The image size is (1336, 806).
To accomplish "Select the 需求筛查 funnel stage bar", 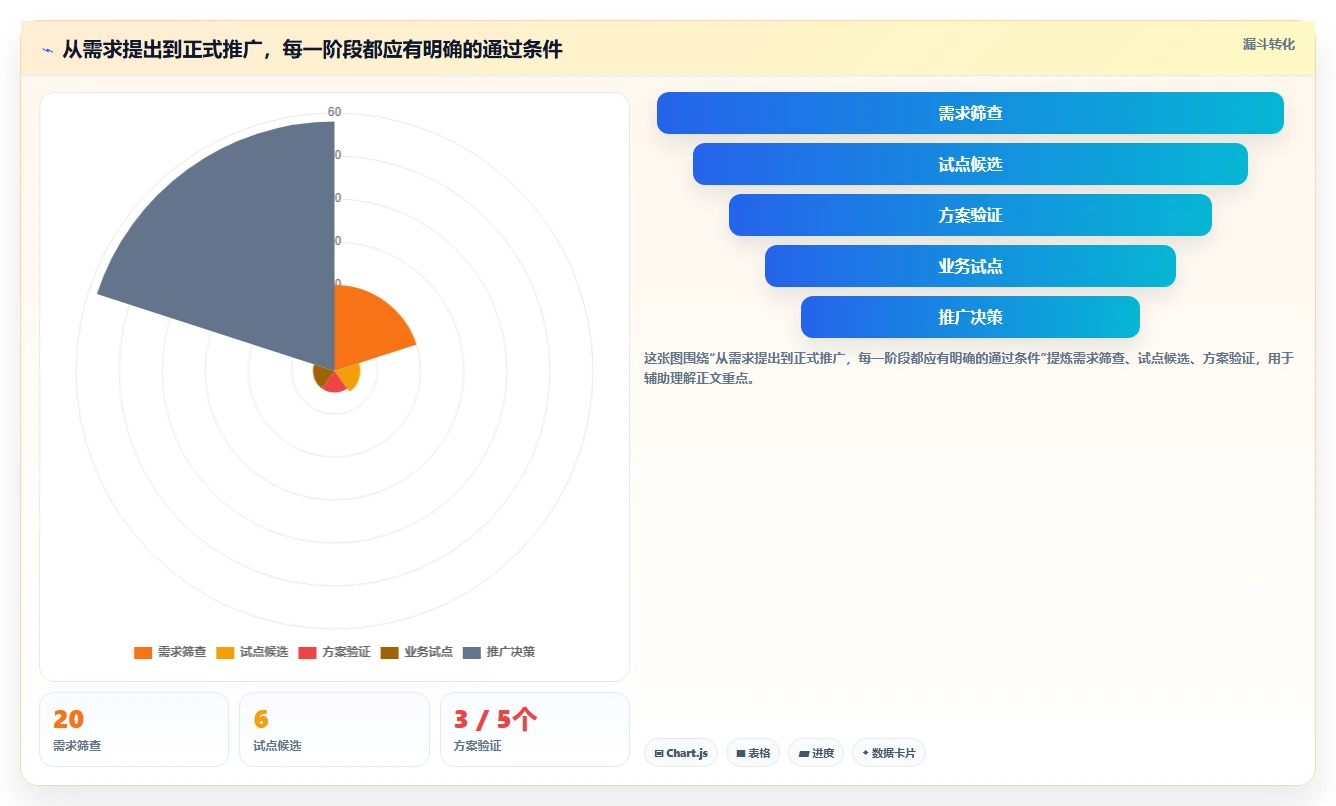I will (x=970, y=113).
